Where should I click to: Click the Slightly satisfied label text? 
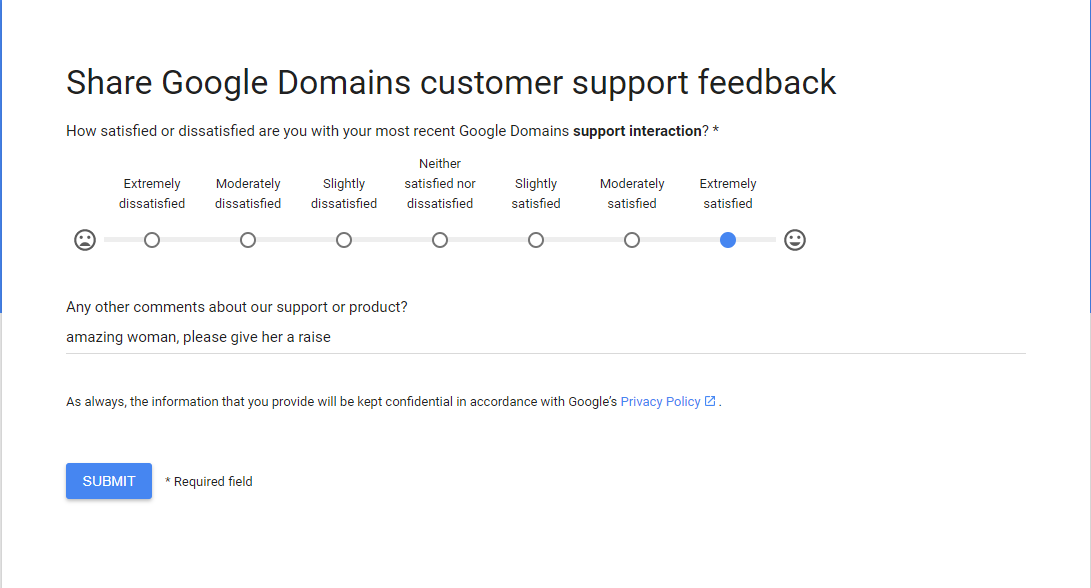(x=536, y=193)
